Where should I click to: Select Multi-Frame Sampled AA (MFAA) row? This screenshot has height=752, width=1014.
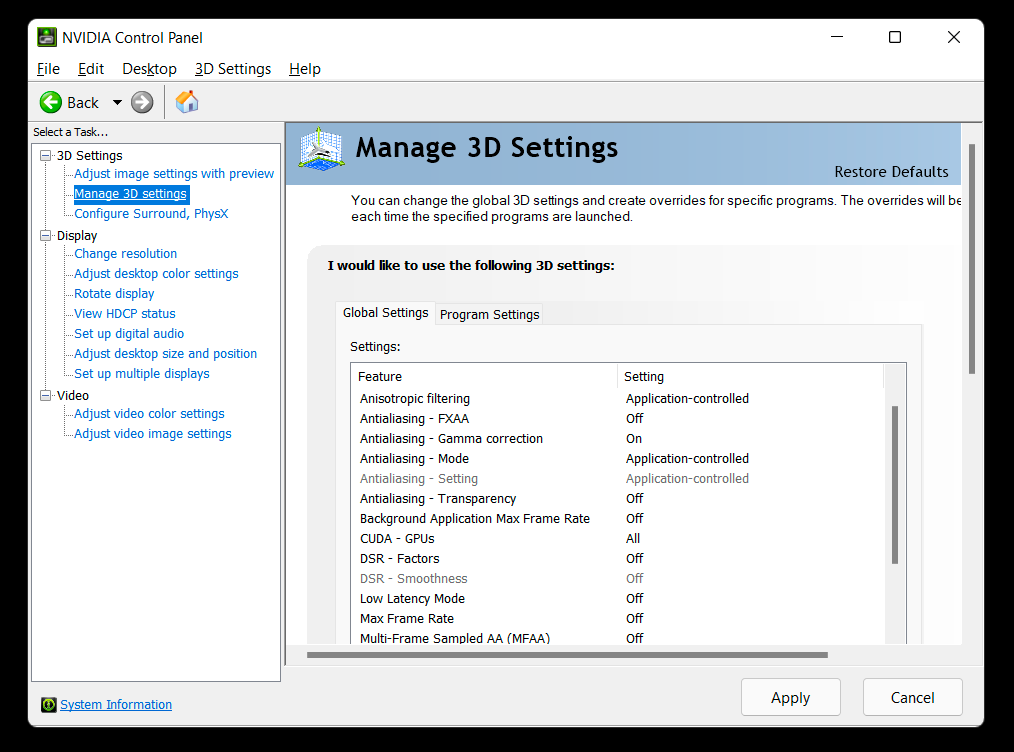(x=620, y=638)
